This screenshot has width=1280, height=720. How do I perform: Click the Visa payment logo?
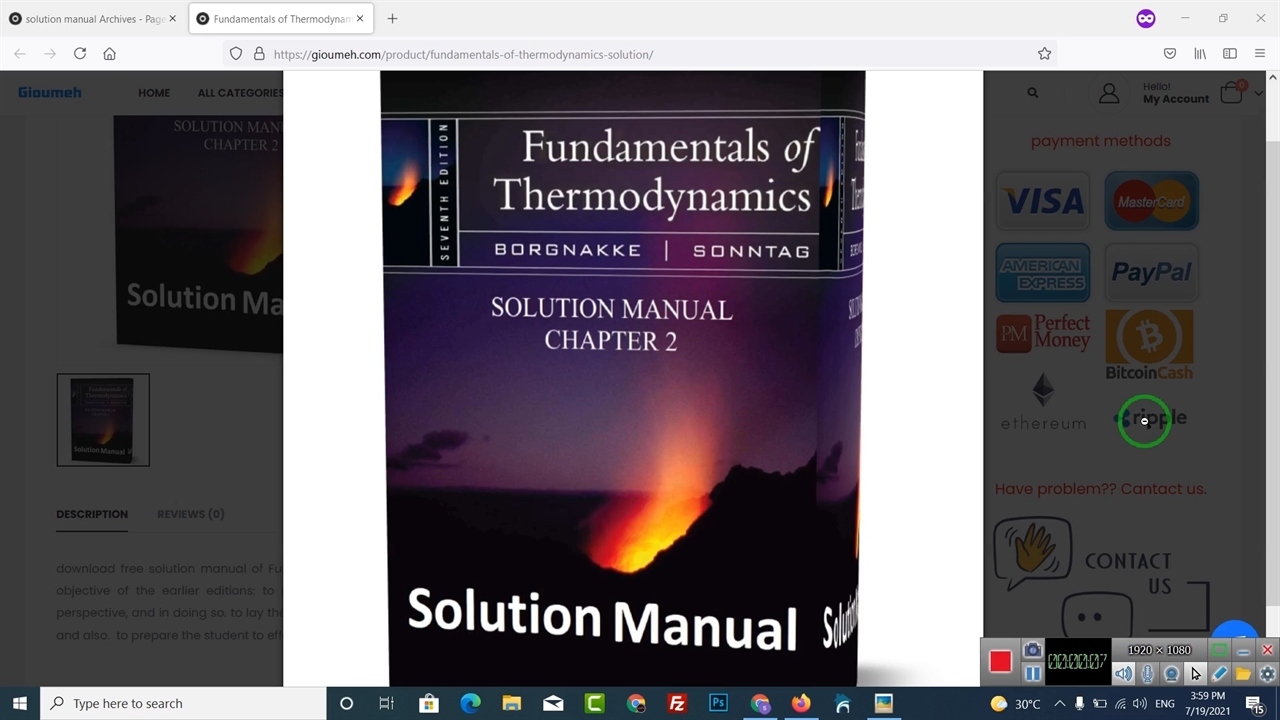click(1043, 201)
